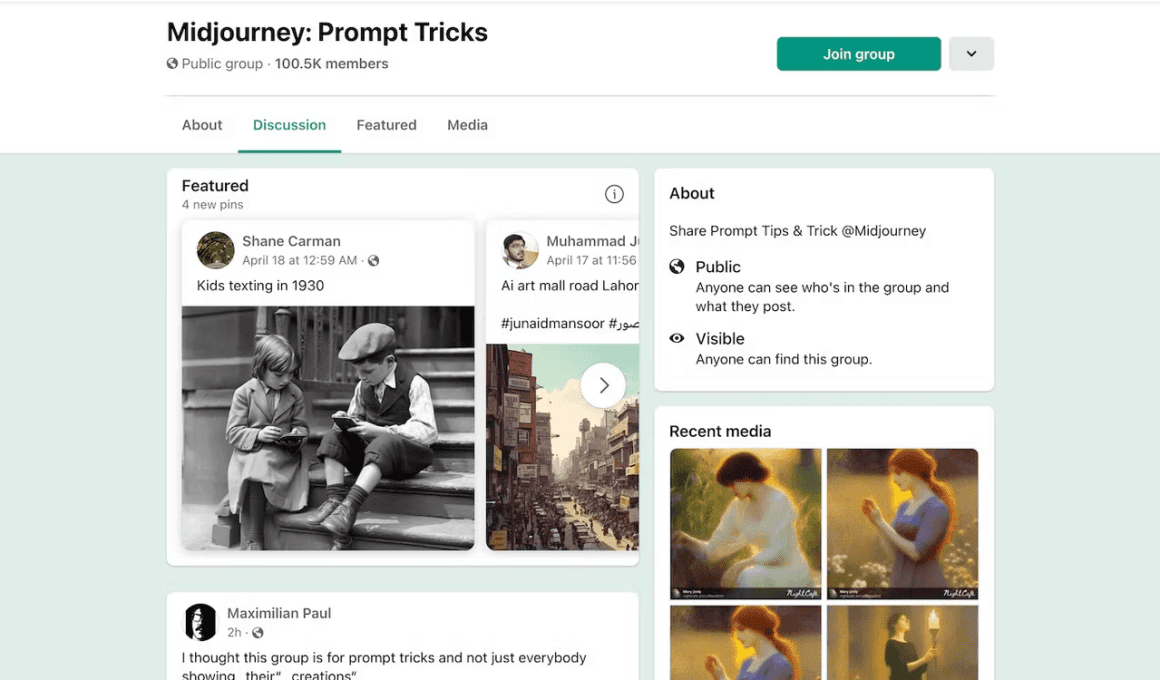The image size is (1160, 680).
Task: Click the 100.5K members count
Action: click(x=331, y=64)
